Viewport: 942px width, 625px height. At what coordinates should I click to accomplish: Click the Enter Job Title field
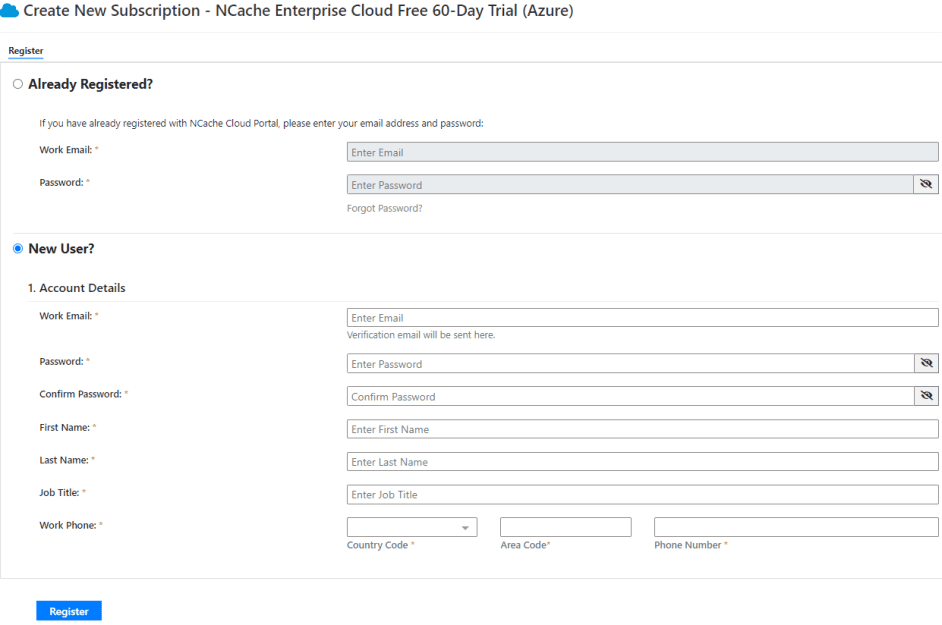click(x=643, y=495)
